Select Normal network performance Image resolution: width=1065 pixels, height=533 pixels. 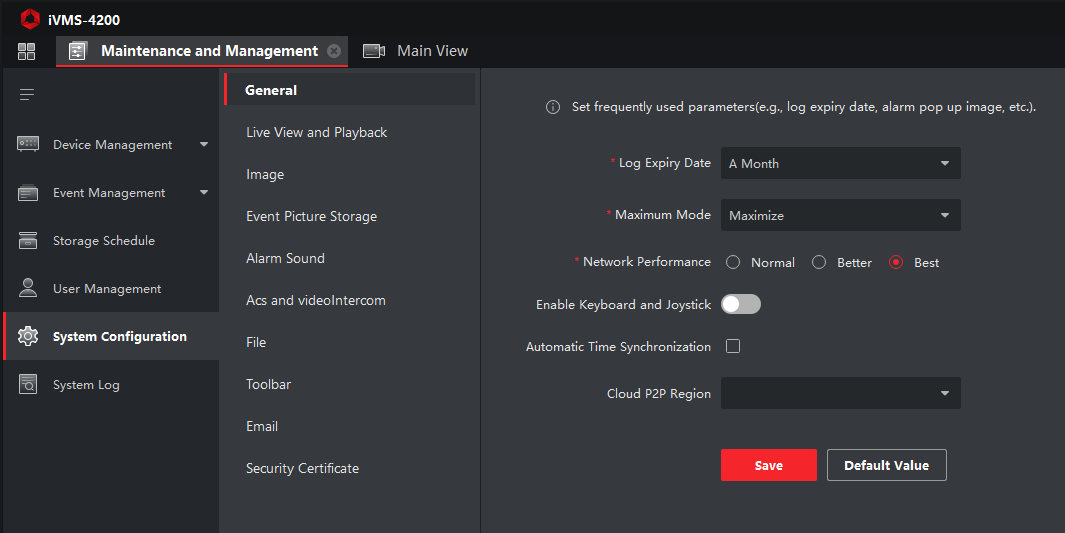733,263
